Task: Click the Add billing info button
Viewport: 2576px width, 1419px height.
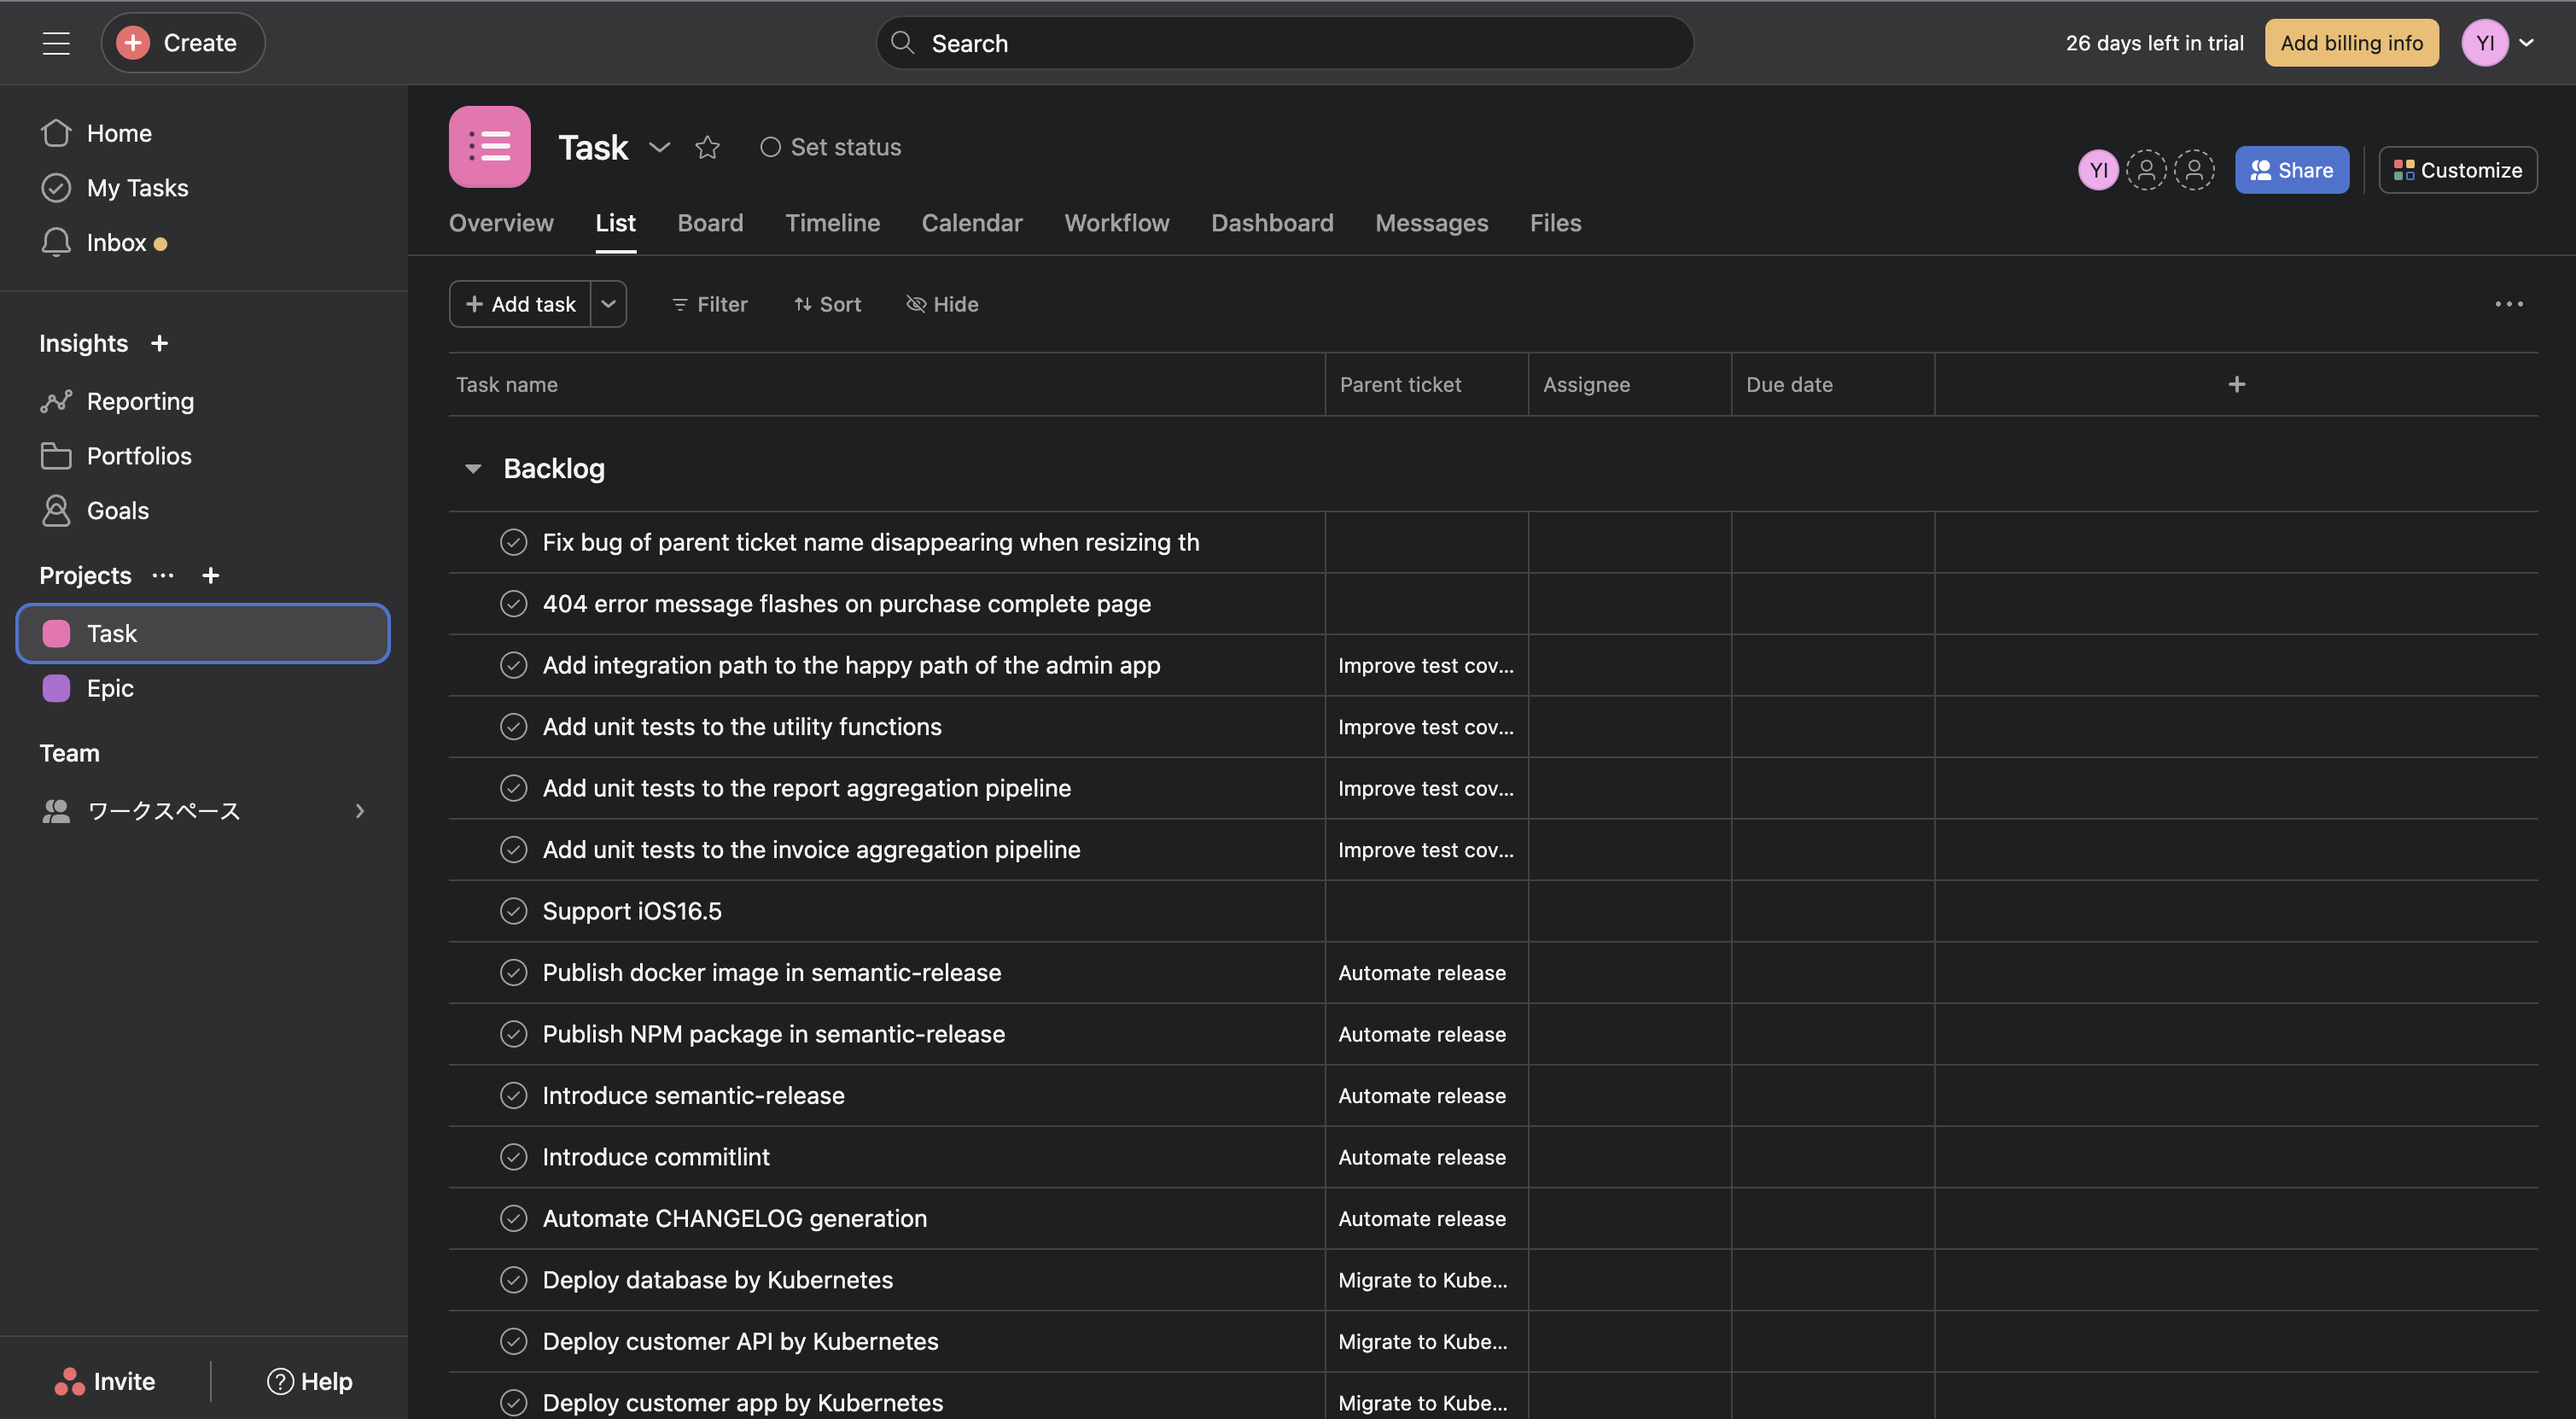Action: (2351, 42)
